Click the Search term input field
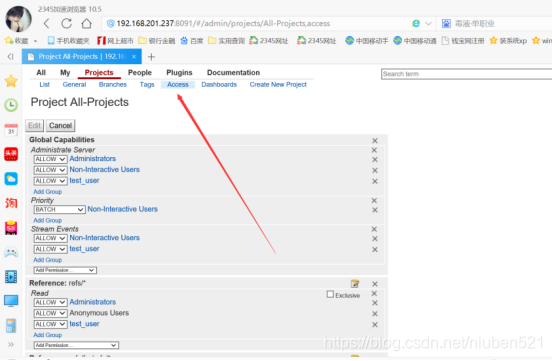 tap(466, 74)
